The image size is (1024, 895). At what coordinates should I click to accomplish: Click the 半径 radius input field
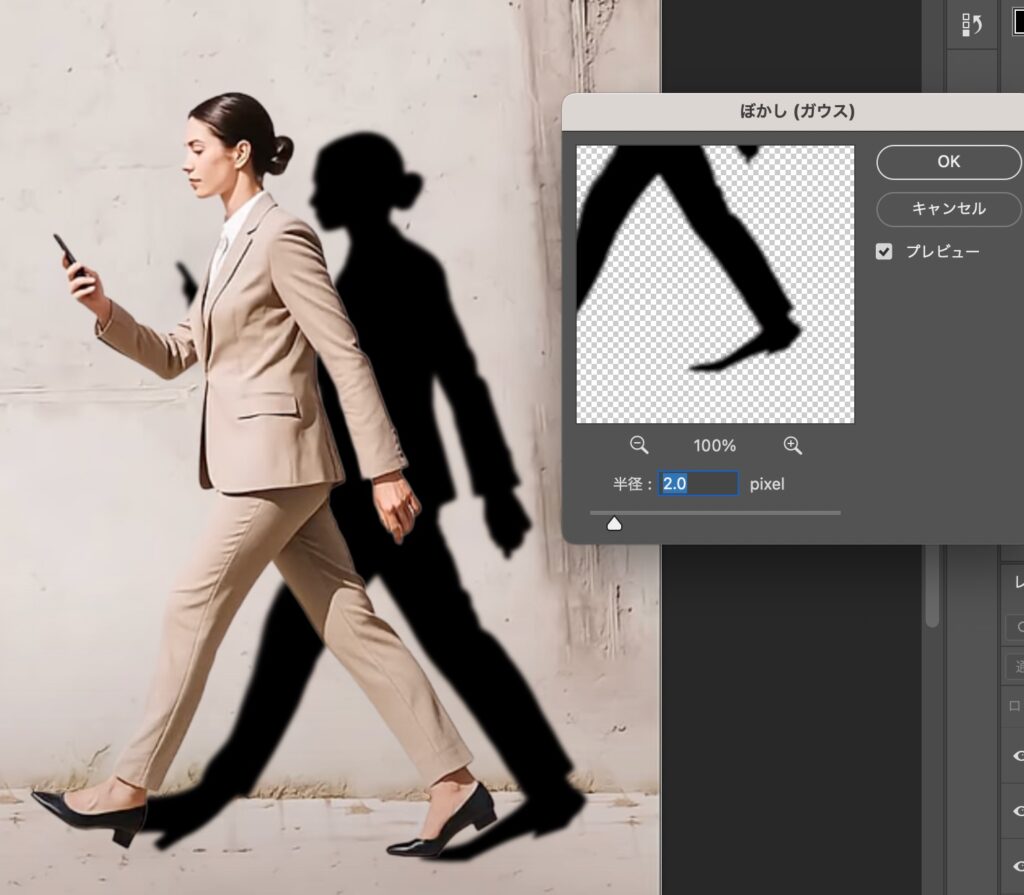click(698, 484)
